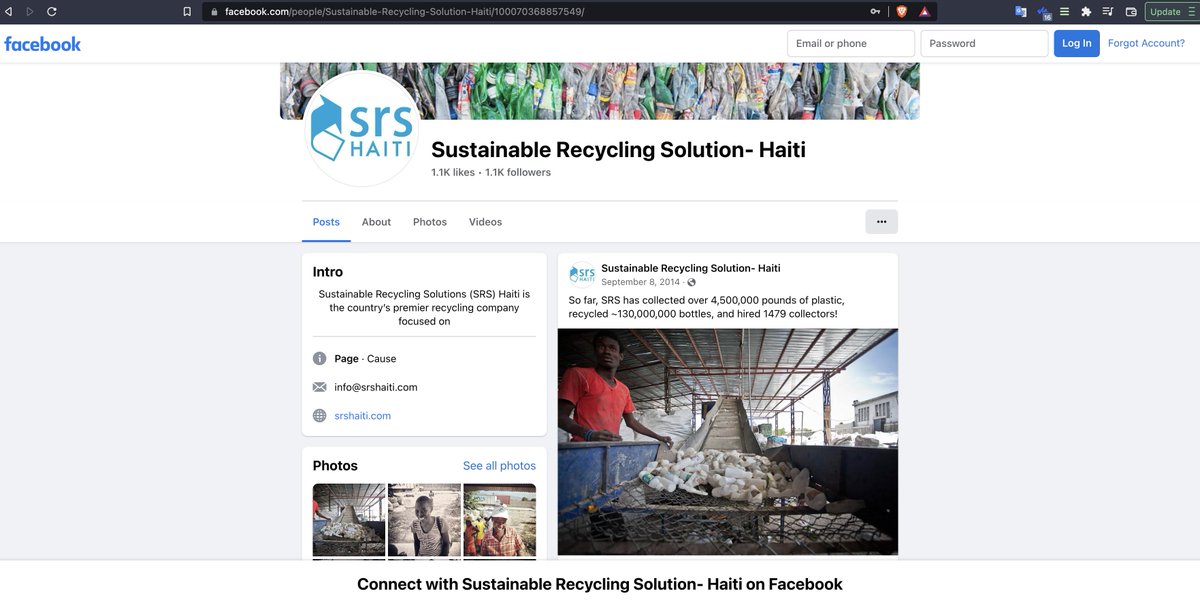The image size is (1200, 606).
Task: Open the Extensions puzzle piece menu
Action: 1086,11
